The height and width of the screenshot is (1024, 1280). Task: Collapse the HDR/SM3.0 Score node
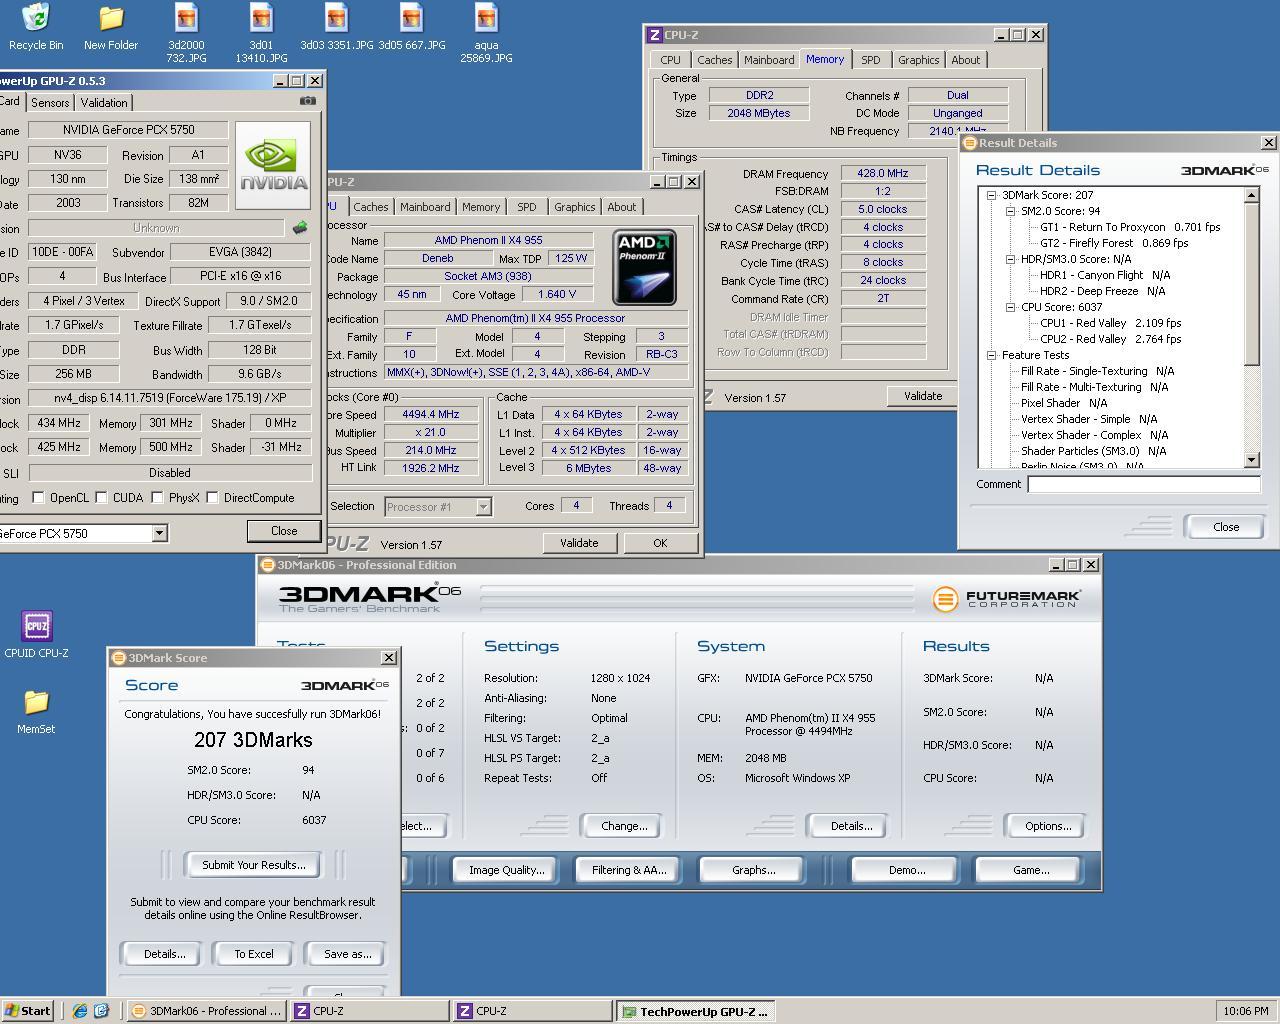click(x=1010, y=259)
